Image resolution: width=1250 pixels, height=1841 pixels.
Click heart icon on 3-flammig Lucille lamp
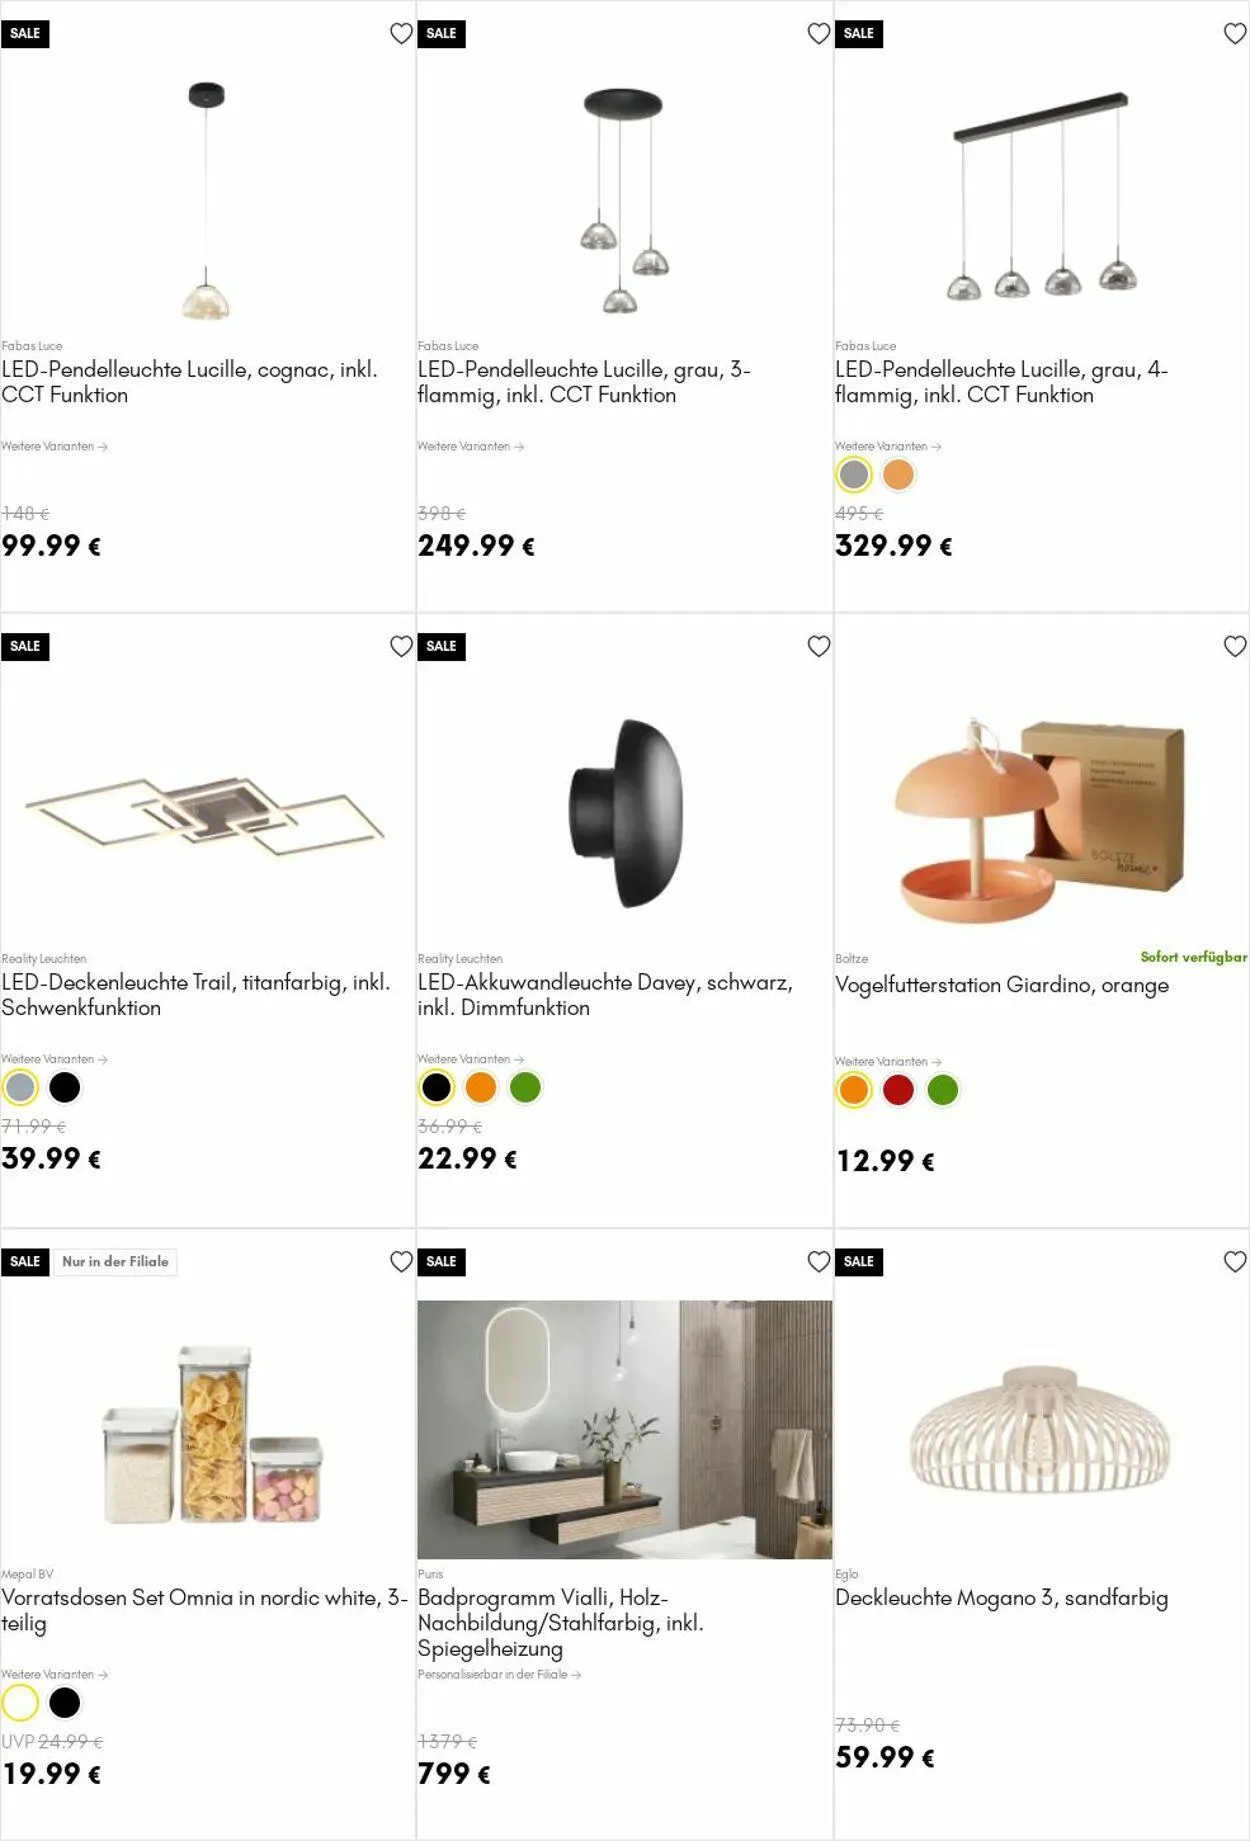tap(818, 34)
